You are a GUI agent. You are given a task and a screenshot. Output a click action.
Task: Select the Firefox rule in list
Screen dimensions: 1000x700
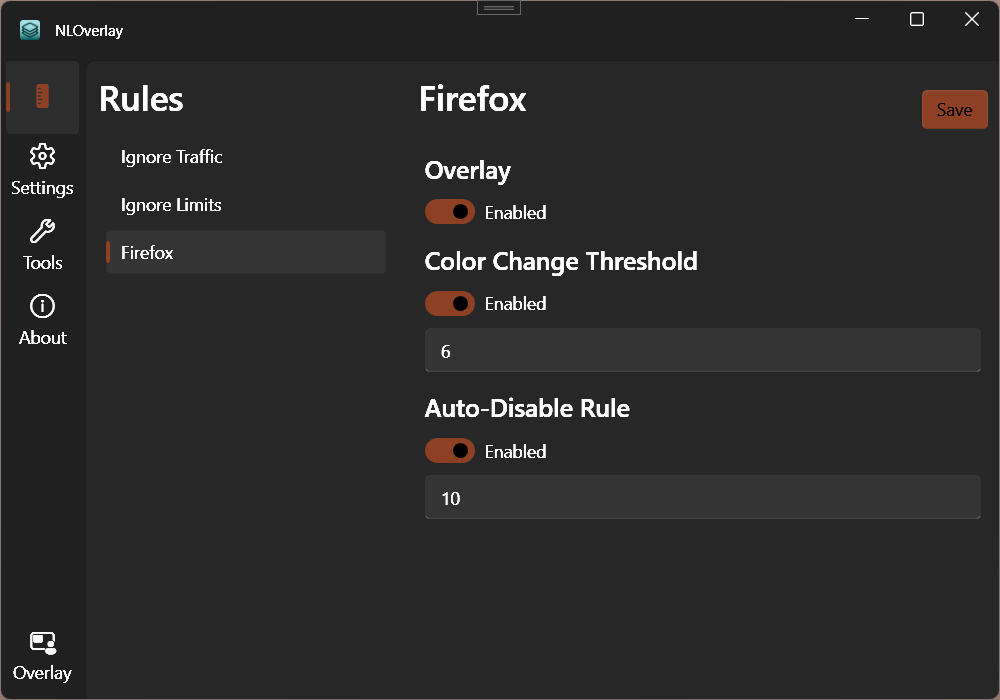pos(246,252)
